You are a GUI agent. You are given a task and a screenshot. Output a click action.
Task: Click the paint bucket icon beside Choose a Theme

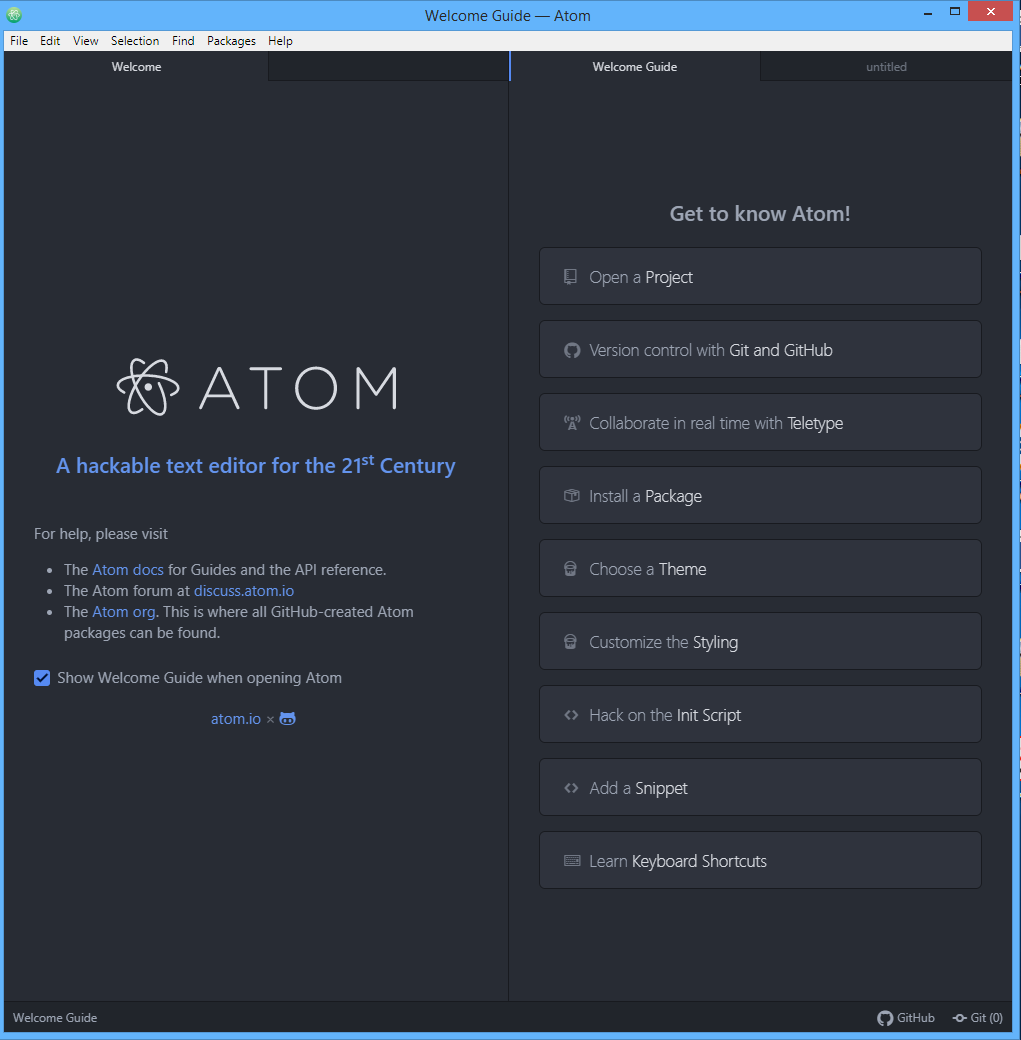[571, 568]
